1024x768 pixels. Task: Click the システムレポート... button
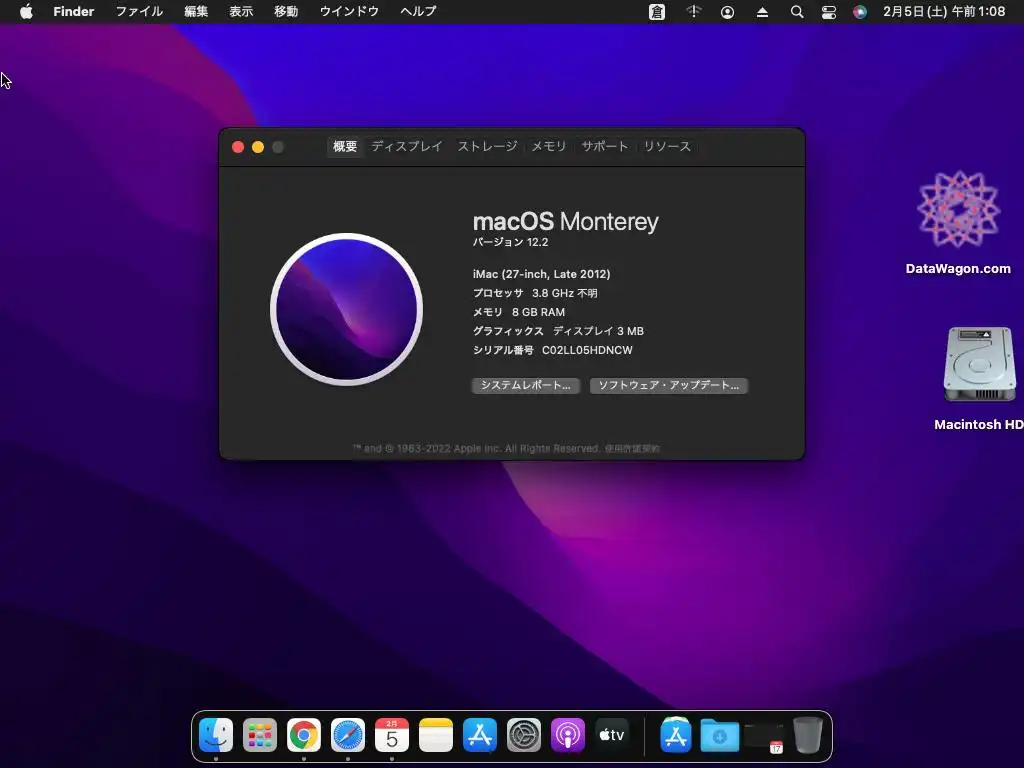(526, 385)
